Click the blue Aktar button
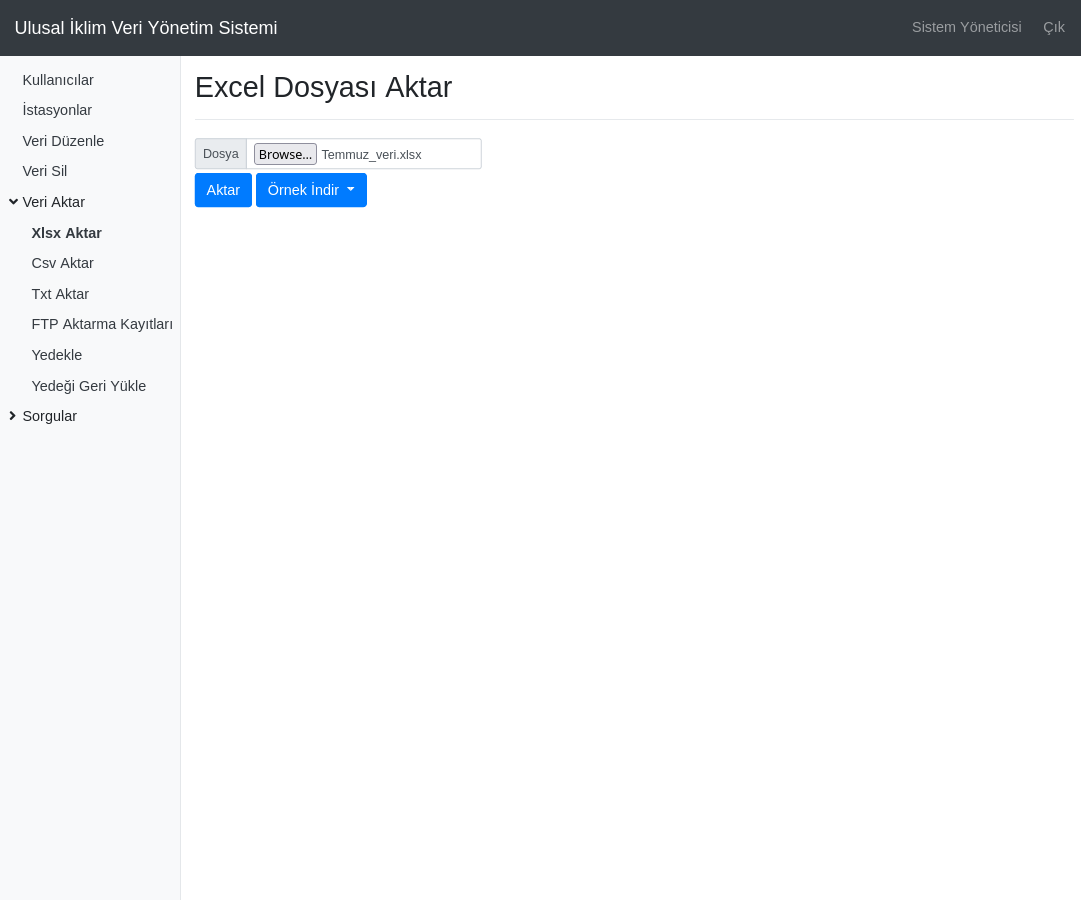Screen dimensions: 1081x900 tap(223, 190)
